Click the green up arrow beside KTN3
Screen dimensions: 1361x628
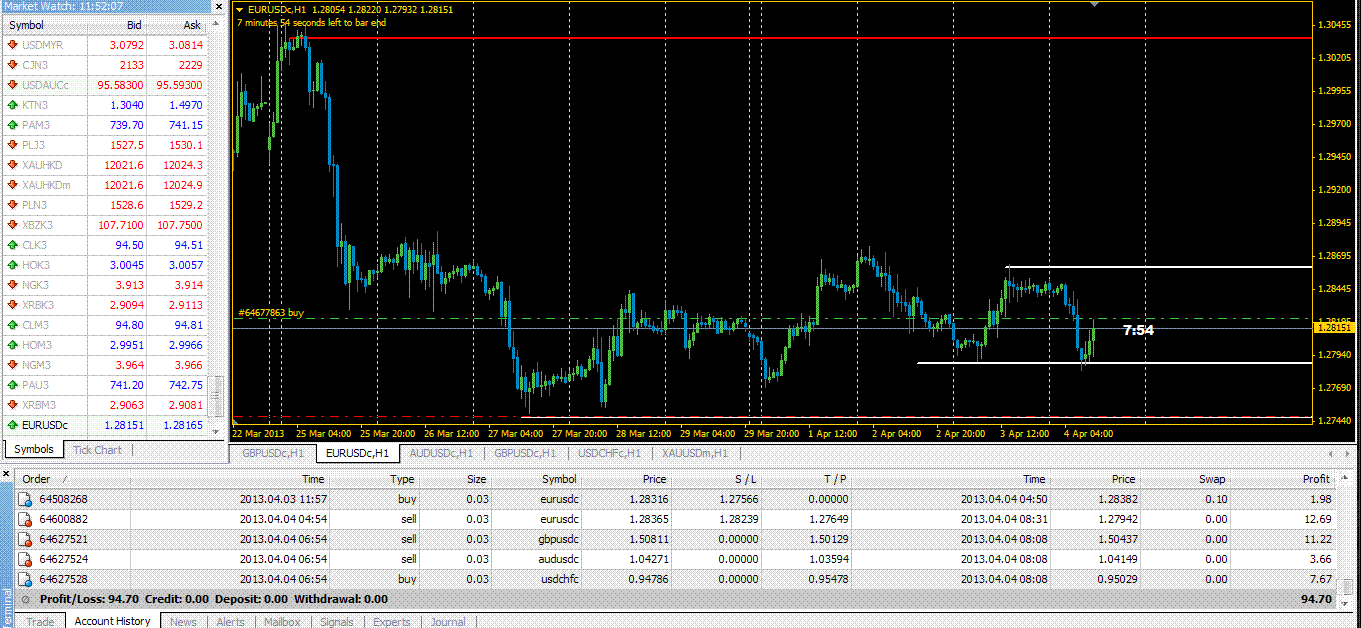[12, 105]
